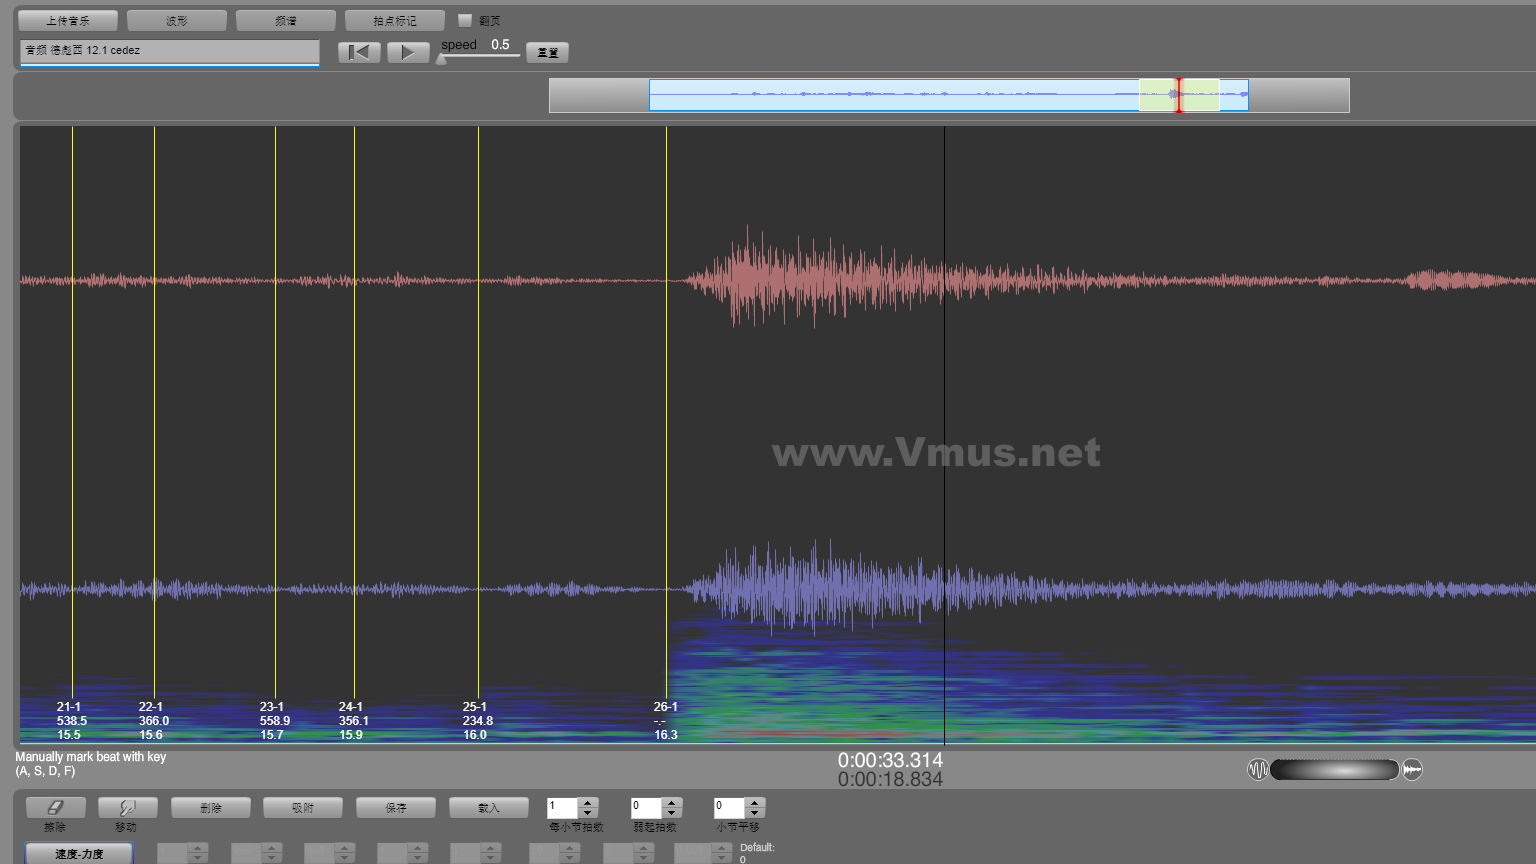Screen dimensions: 1536x864
Task: Click the speed slider handle
Action: (x=441, y=59)
